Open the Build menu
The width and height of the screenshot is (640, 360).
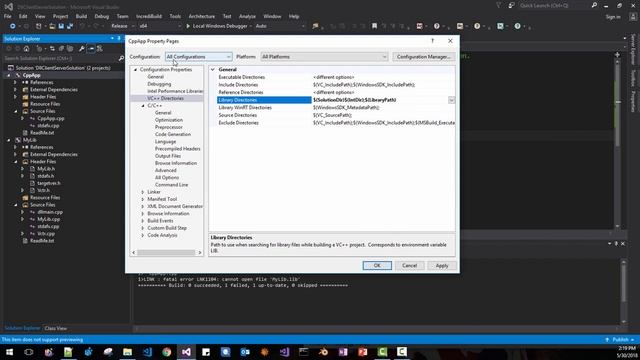81,16
